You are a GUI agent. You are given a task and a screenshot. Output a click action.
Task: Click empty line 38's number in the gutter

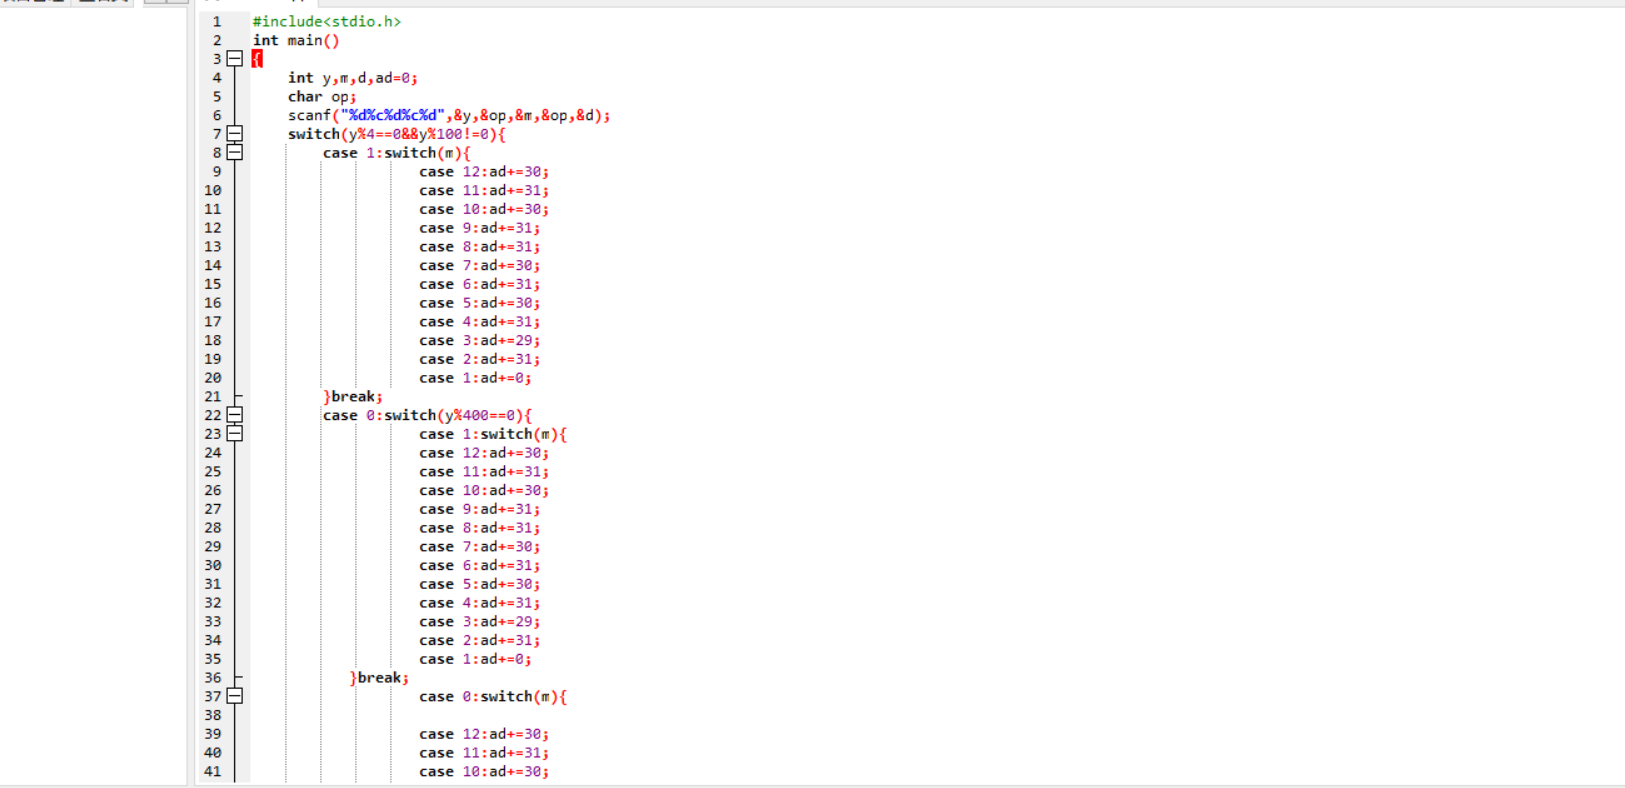[212, 715]
